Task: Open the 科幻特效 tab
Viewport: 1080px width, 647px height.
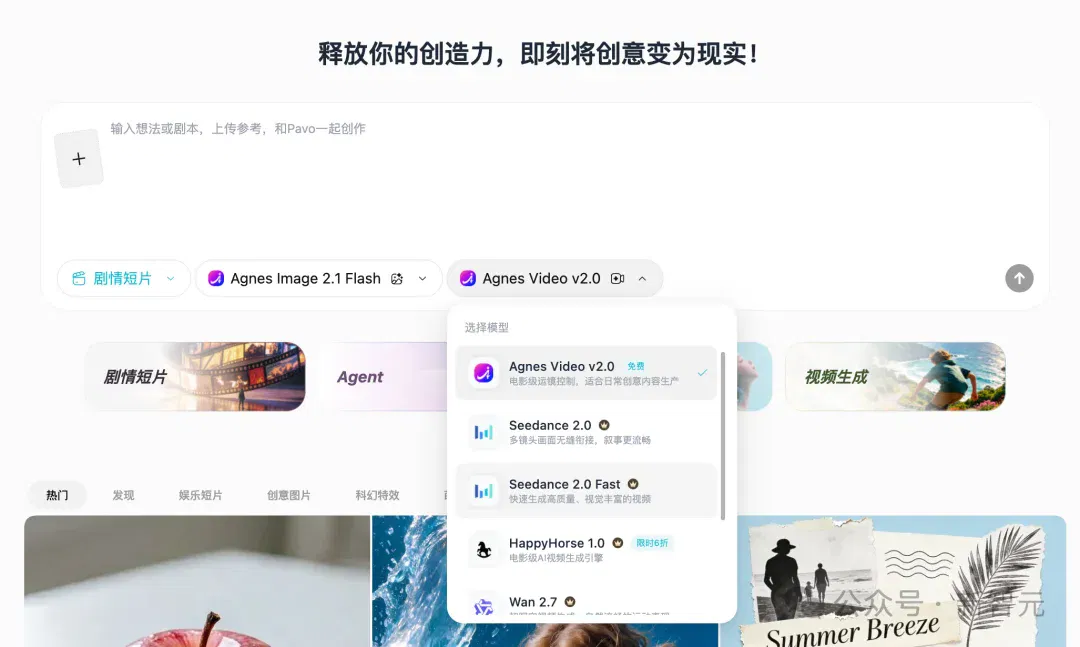Action: (377, 495)
